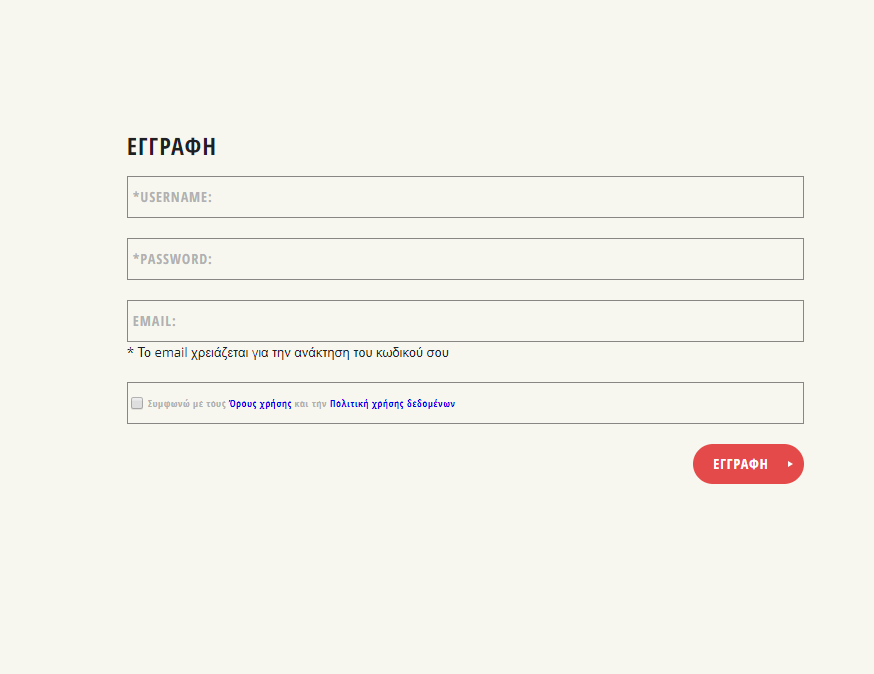Click the arrow icon on the ΕΓΓΡΑΦΗ button
874x674 pixels.
pos(790,464)
